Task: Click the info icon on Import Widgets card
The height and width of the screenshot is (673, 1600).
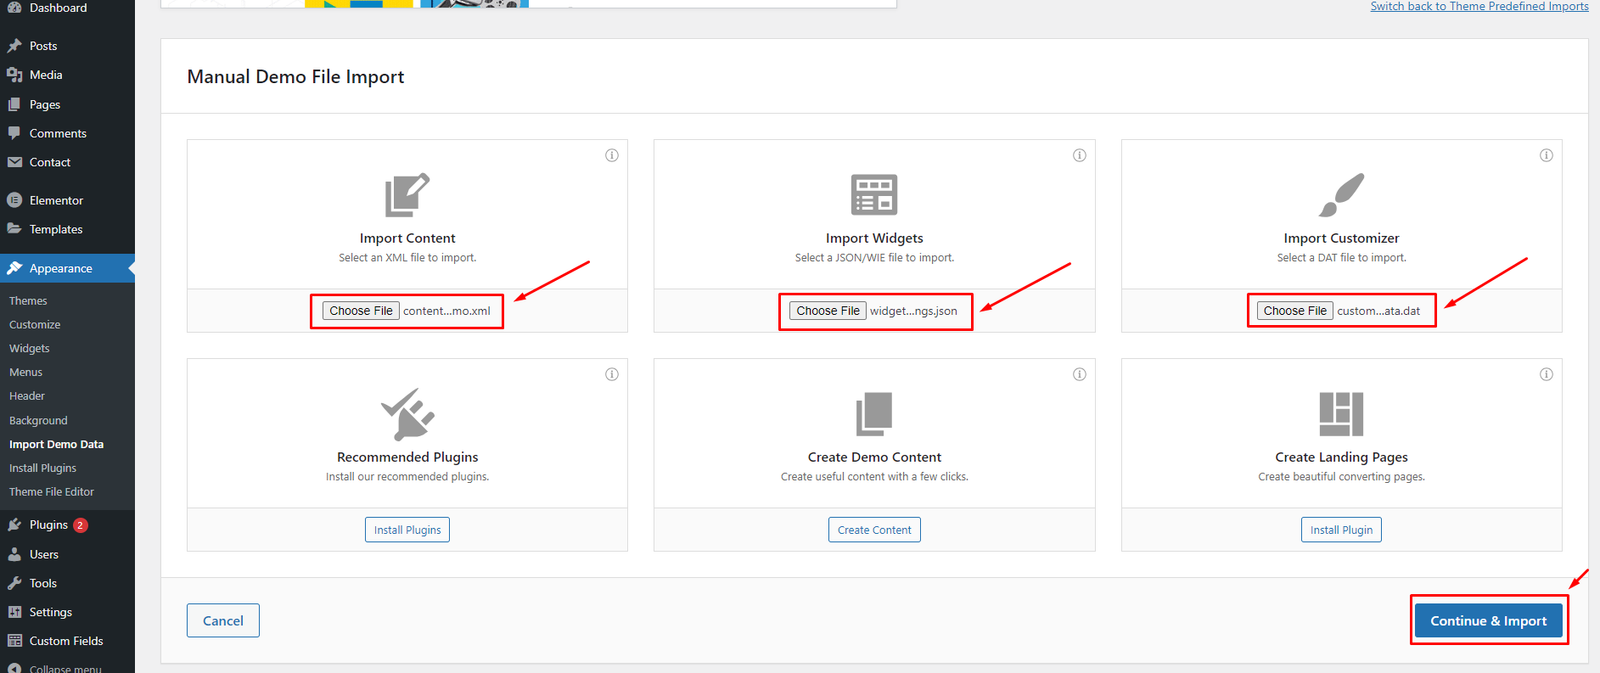Action: pyautogui.click(x=1079, y=155)
